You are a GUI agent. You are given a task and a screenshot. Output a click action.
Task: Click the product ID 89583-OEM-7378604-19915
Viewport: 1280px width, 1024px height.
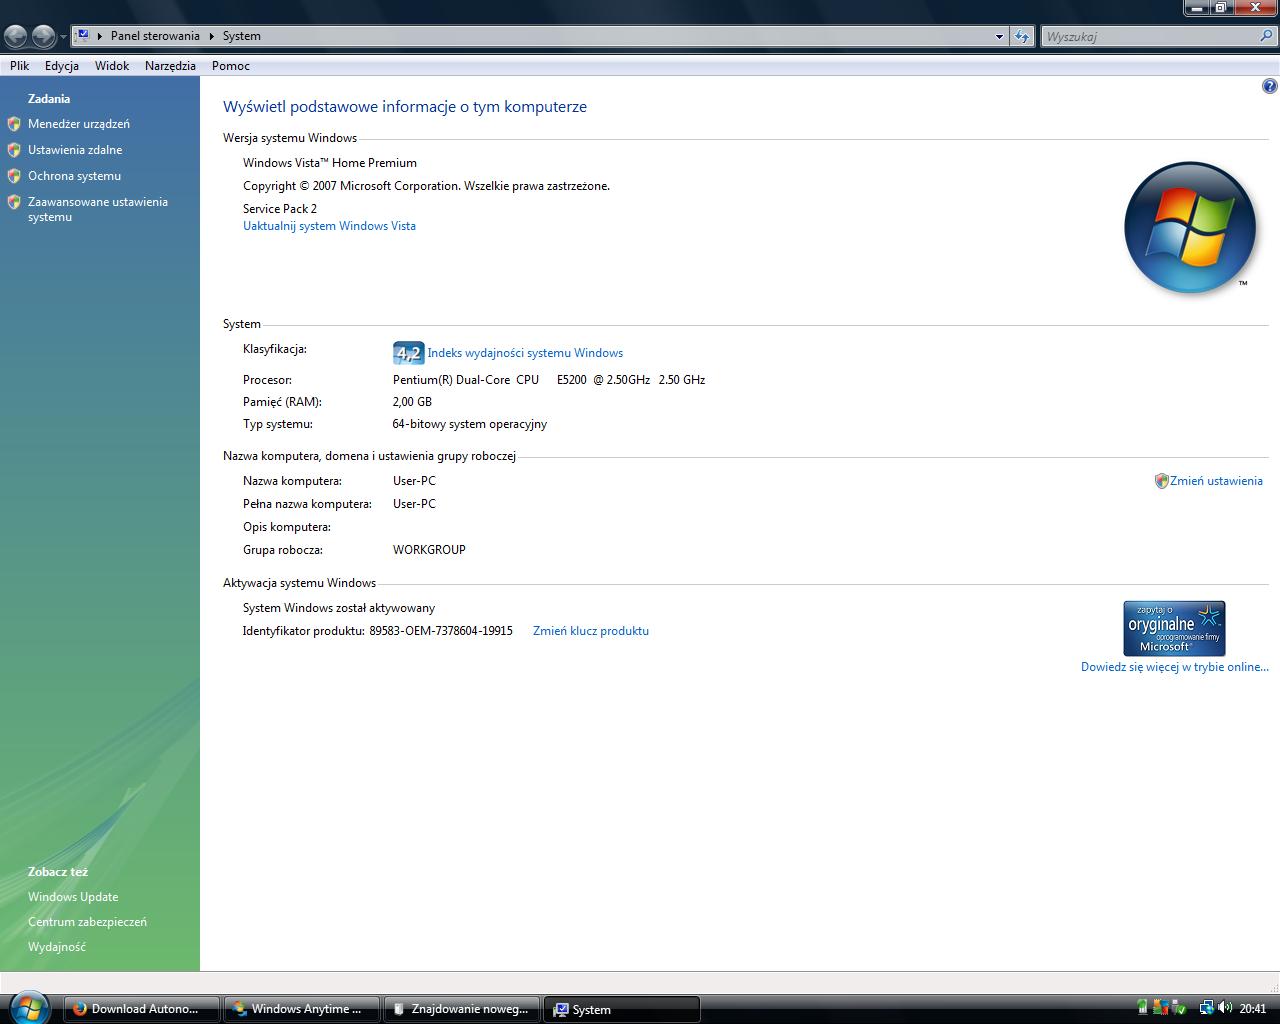(441, 631)
